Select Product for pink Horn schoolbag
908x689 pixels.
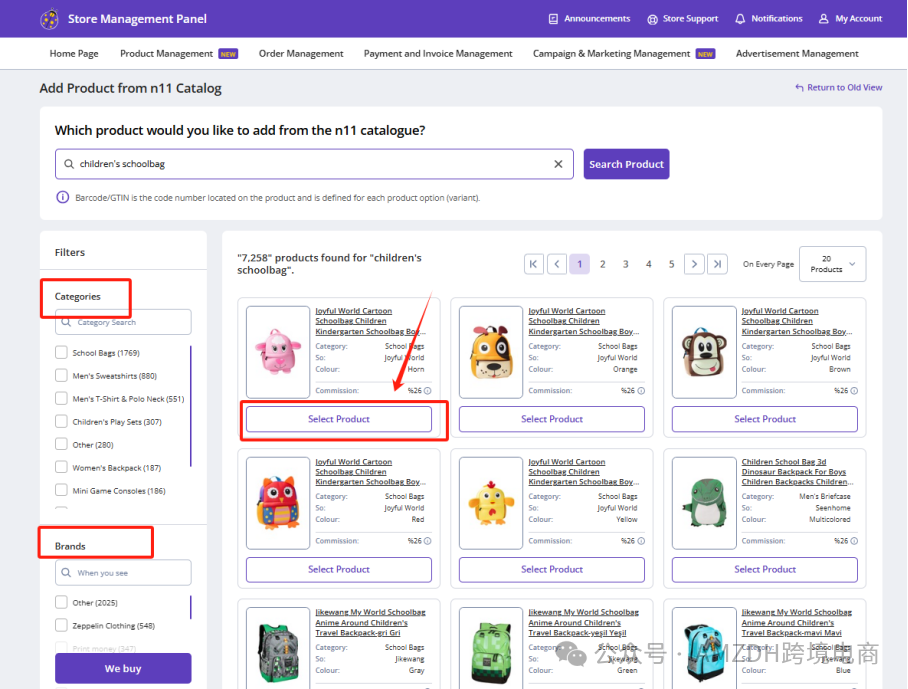(339, 419)
